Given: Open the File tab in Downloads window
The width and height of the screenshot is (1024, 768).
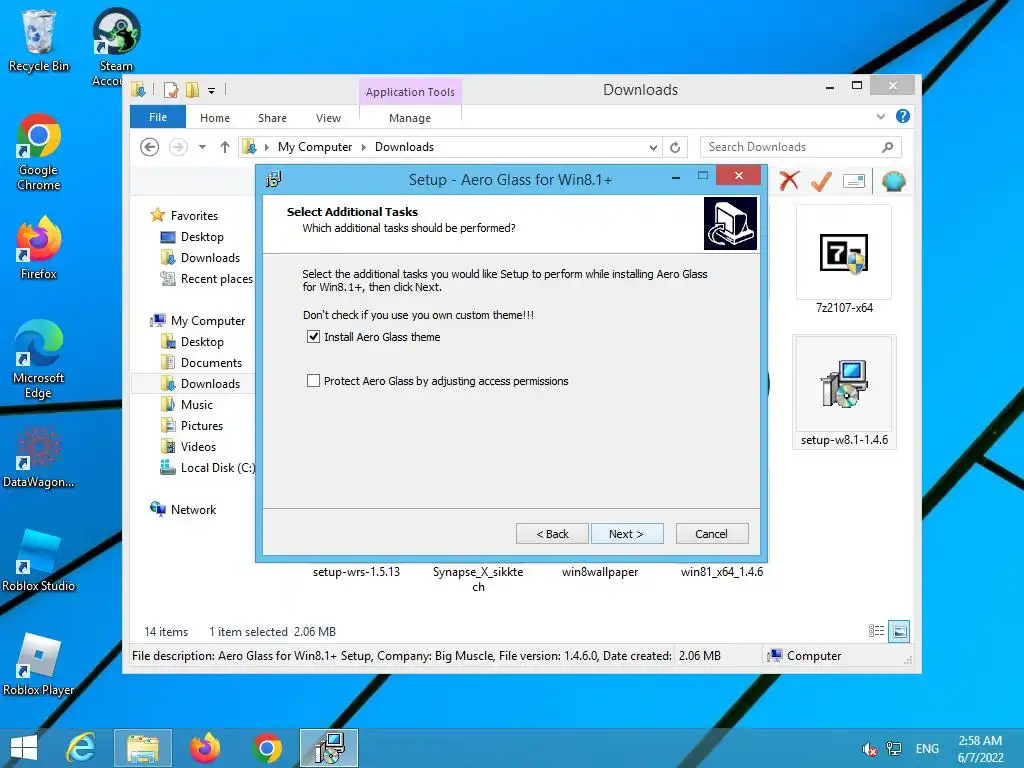Looking at the screenshot, I should (158, 117).
